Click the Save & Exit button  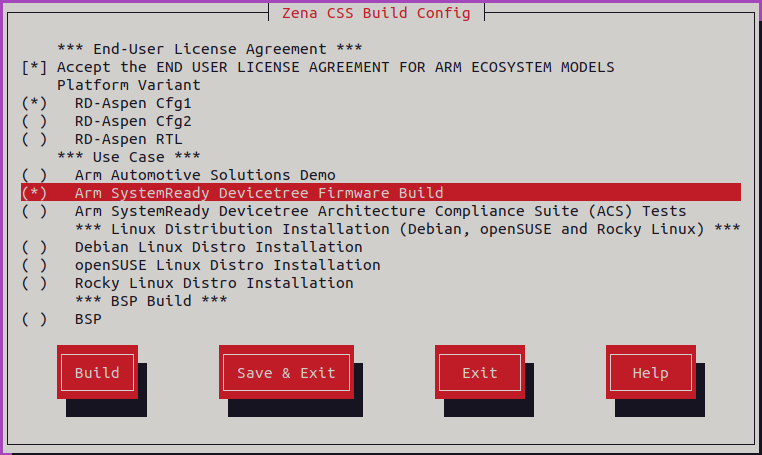click(286, 372)
